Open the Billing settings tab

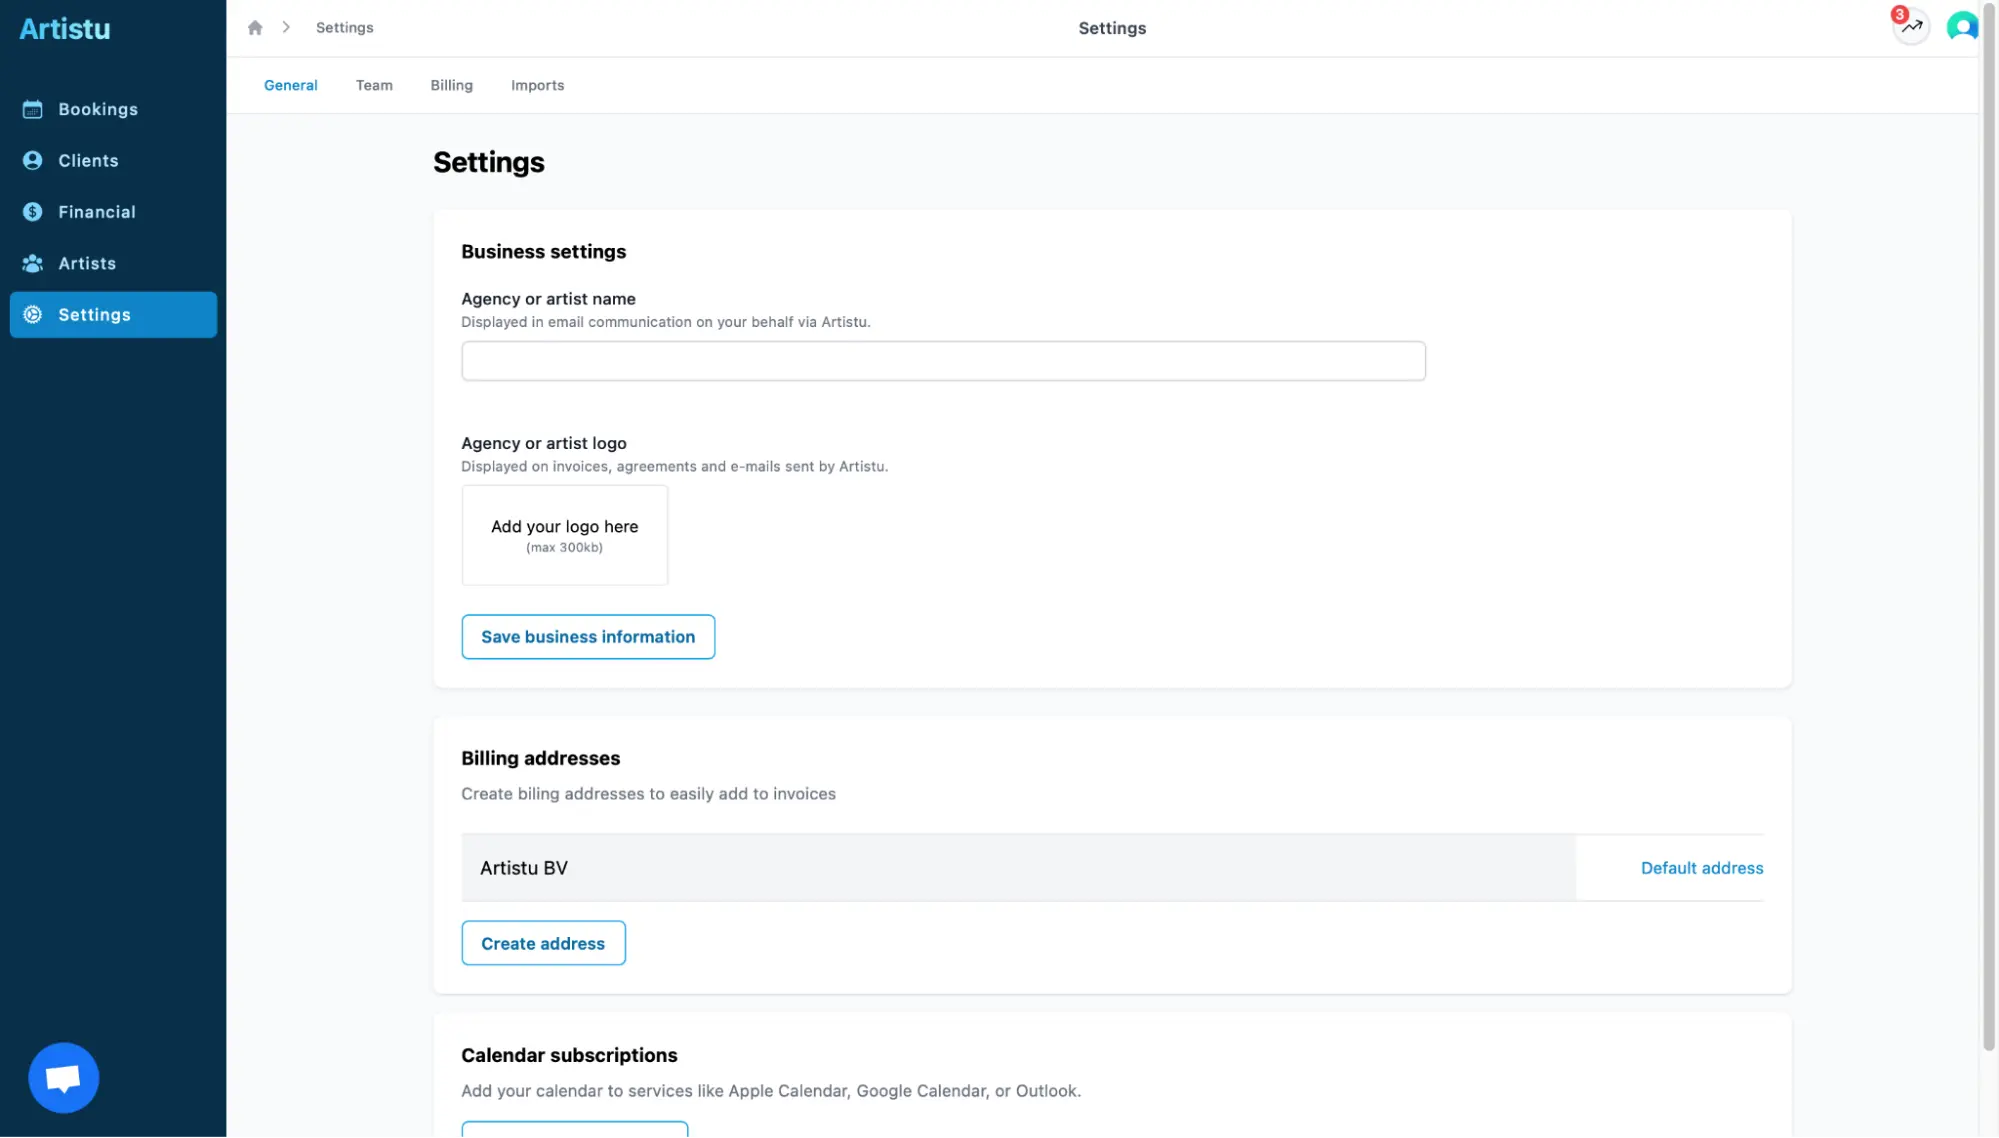point(451,85)
